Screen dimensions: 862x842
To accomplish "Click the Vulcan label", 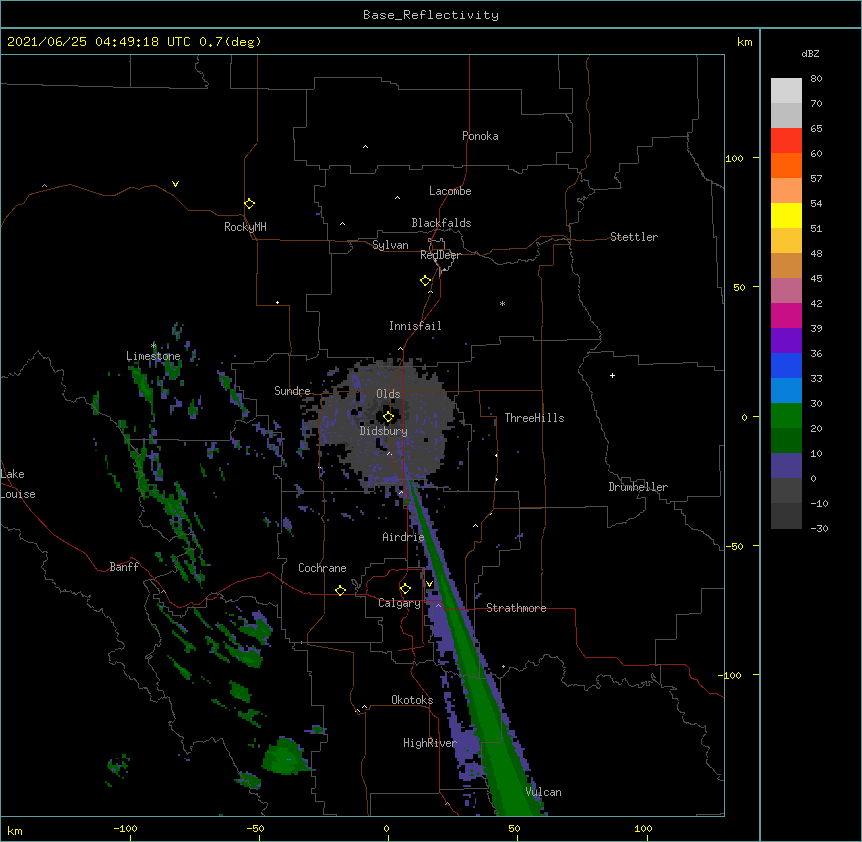I will coord(543,792).
